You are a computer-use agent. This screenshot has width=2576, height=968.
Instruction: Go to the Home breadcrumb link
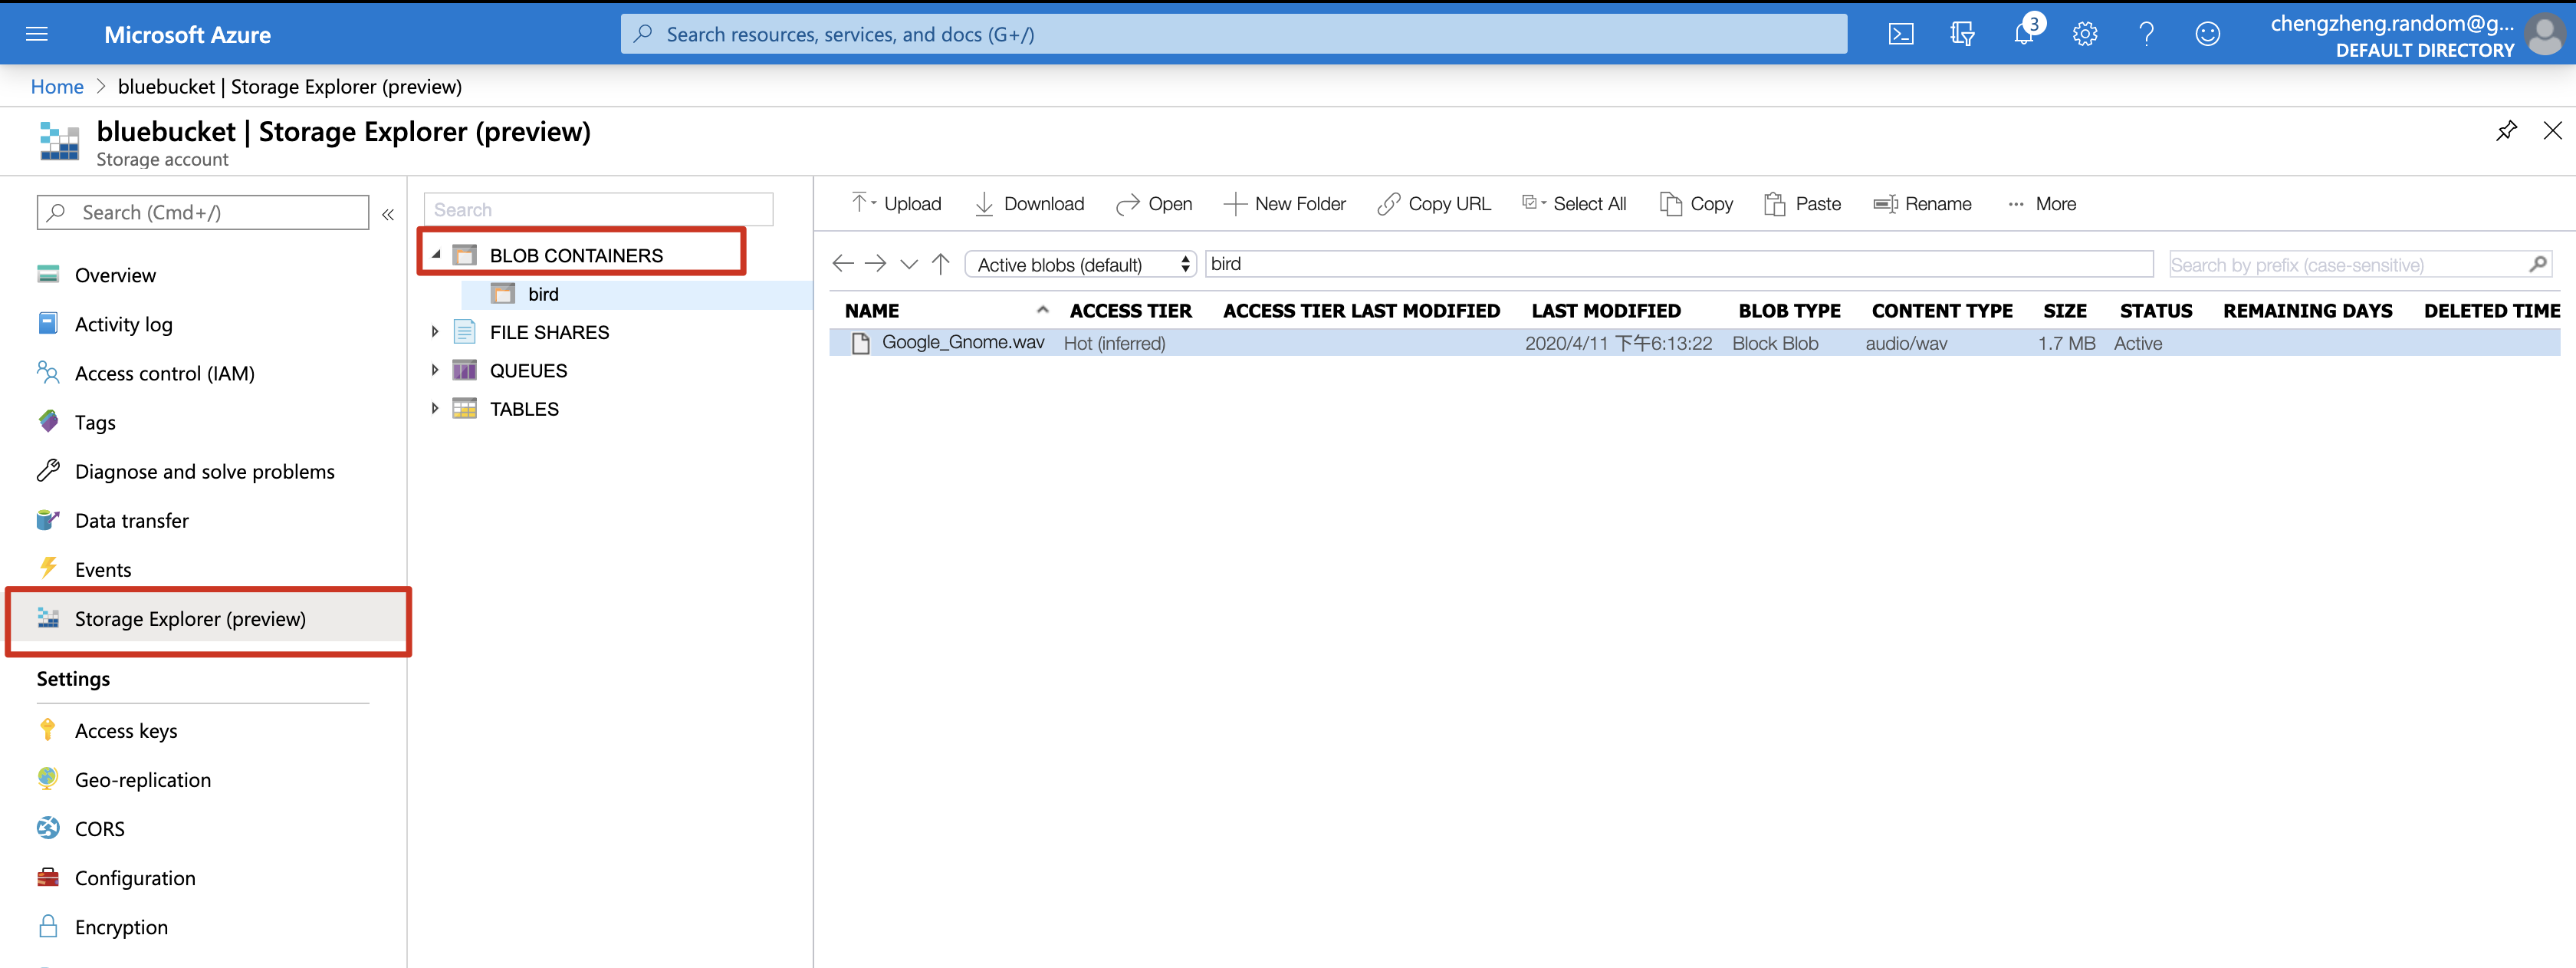pos(57,87)
